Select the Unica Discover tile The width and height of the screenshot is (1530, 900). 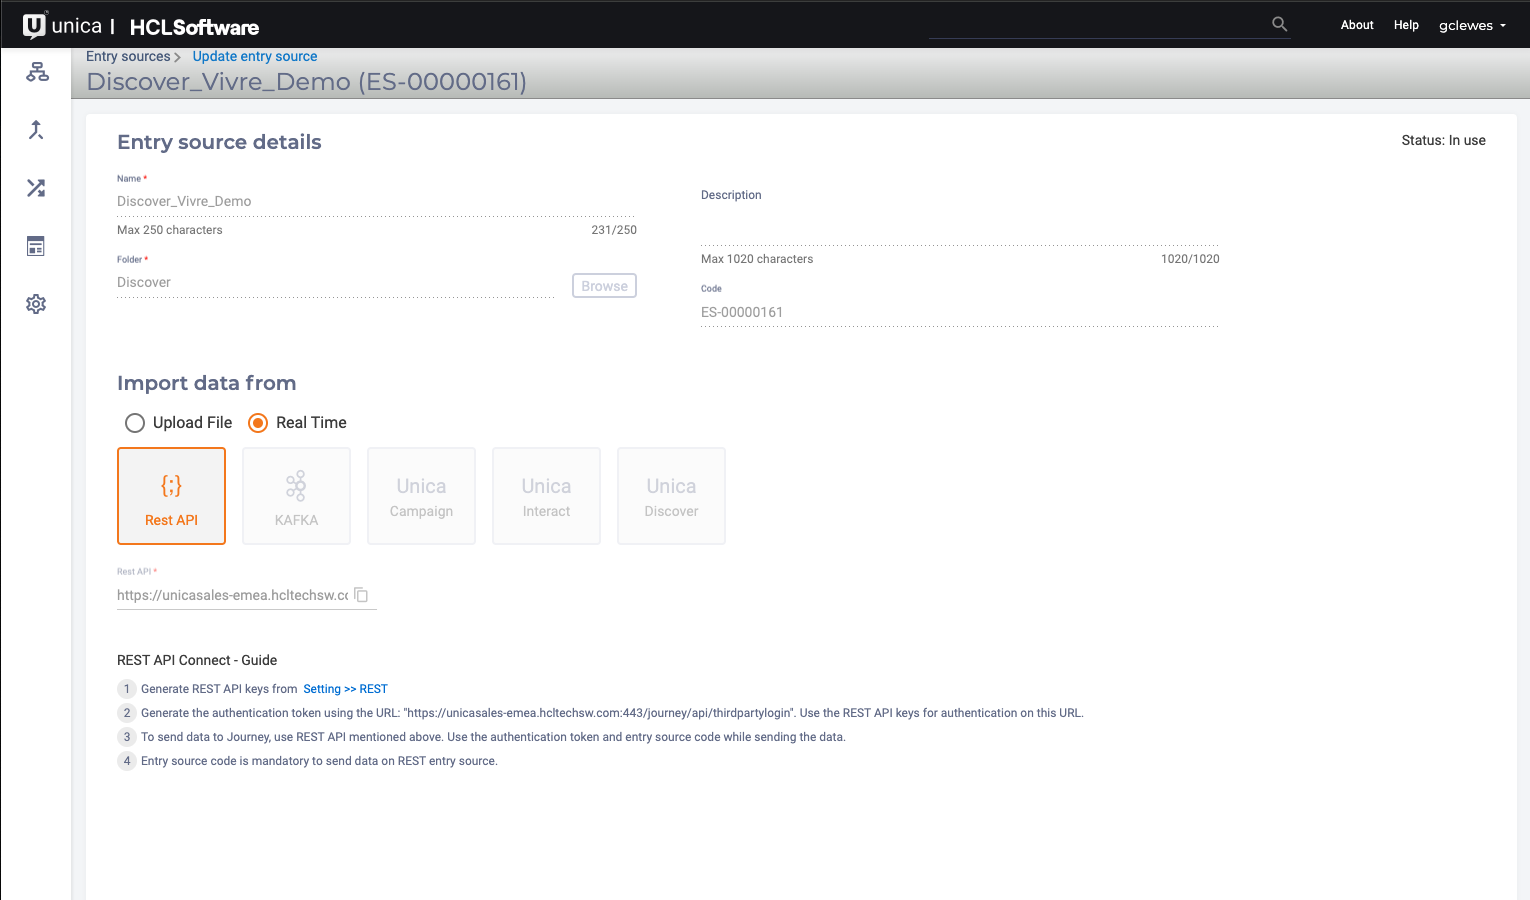coord(671,496)
